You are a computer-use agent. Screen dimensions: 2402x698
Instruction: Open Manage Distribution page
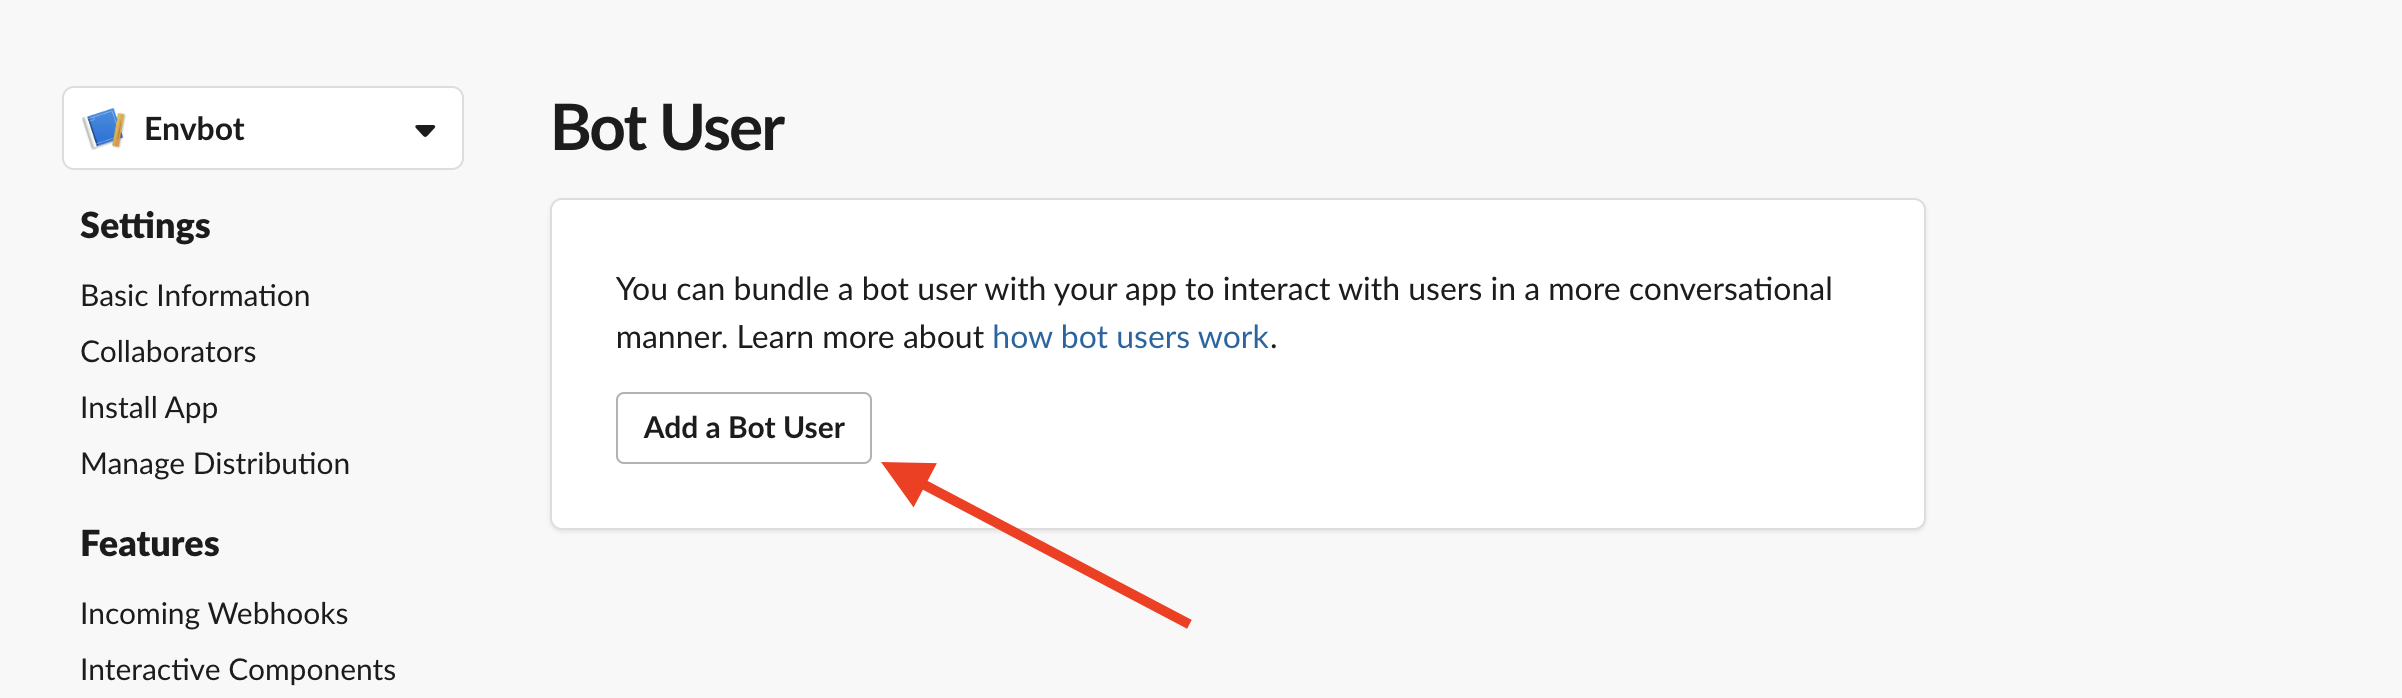(215, 464)
